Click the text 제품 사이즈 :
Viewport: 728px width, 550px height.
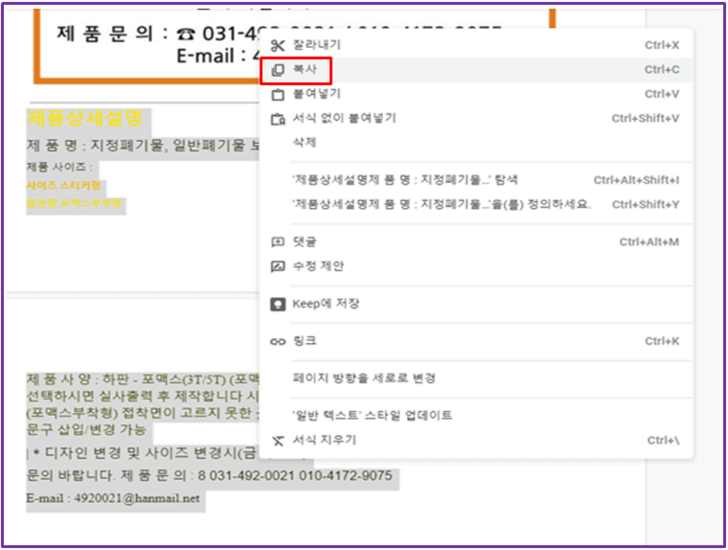coord(59,167)
